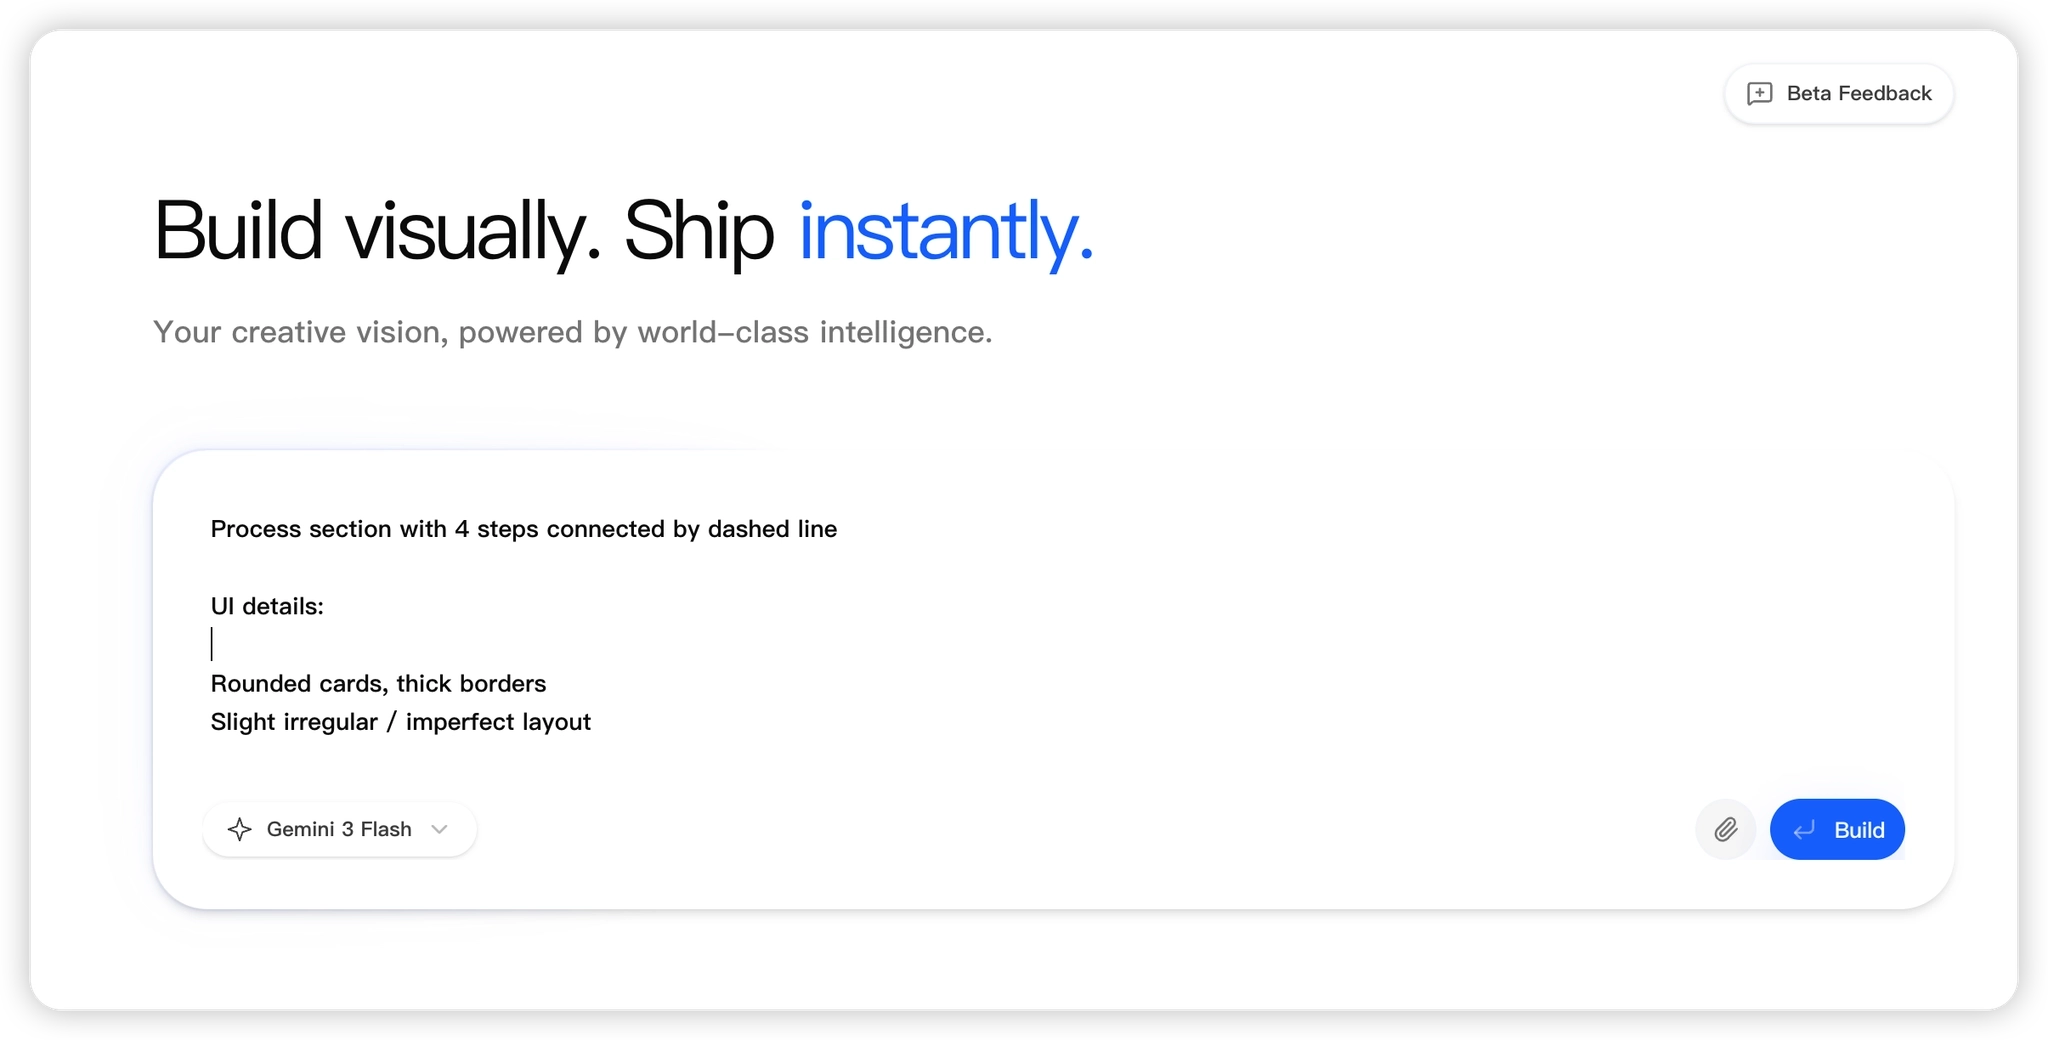Image resolution: width=2048 pixels, height=1040 pixels.
Task: Click the sparkle icon beside Gemini 3 Flash
Action: pos(240,829)
